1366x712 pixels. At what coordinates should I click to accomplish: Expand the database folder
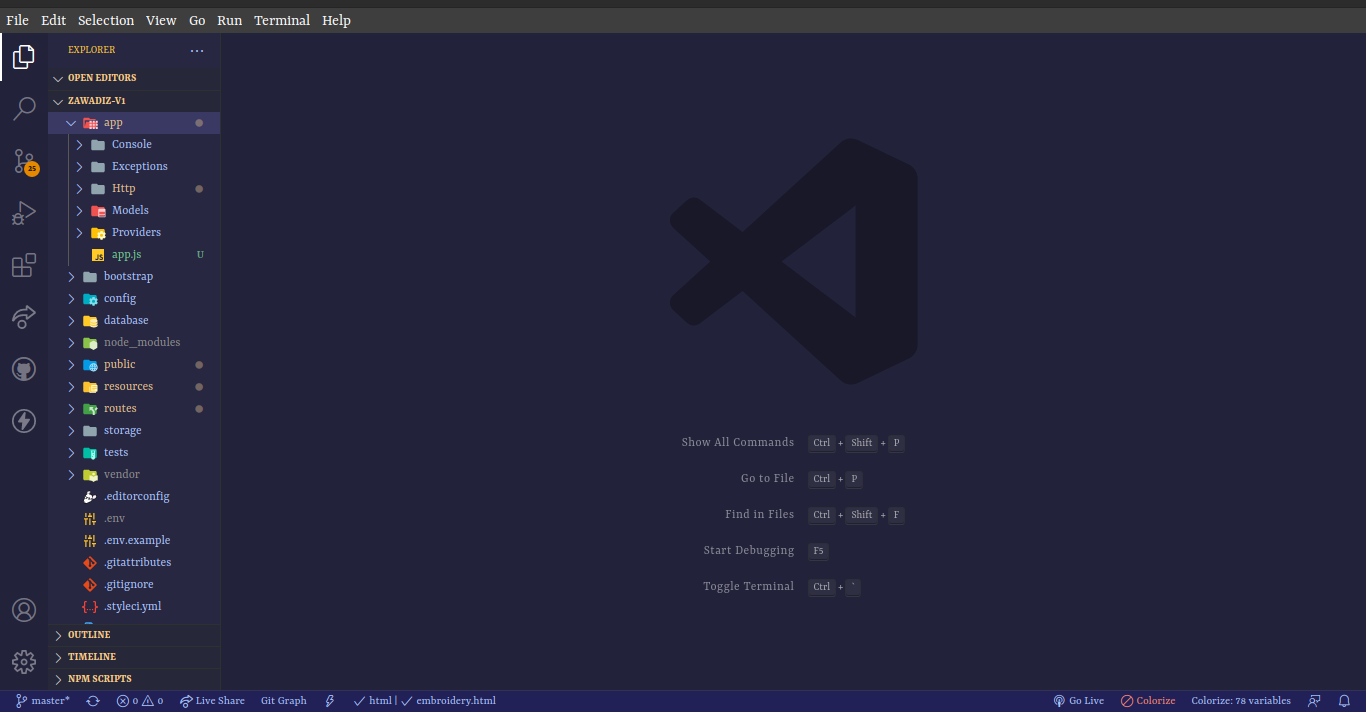click(x=134, y=321)
